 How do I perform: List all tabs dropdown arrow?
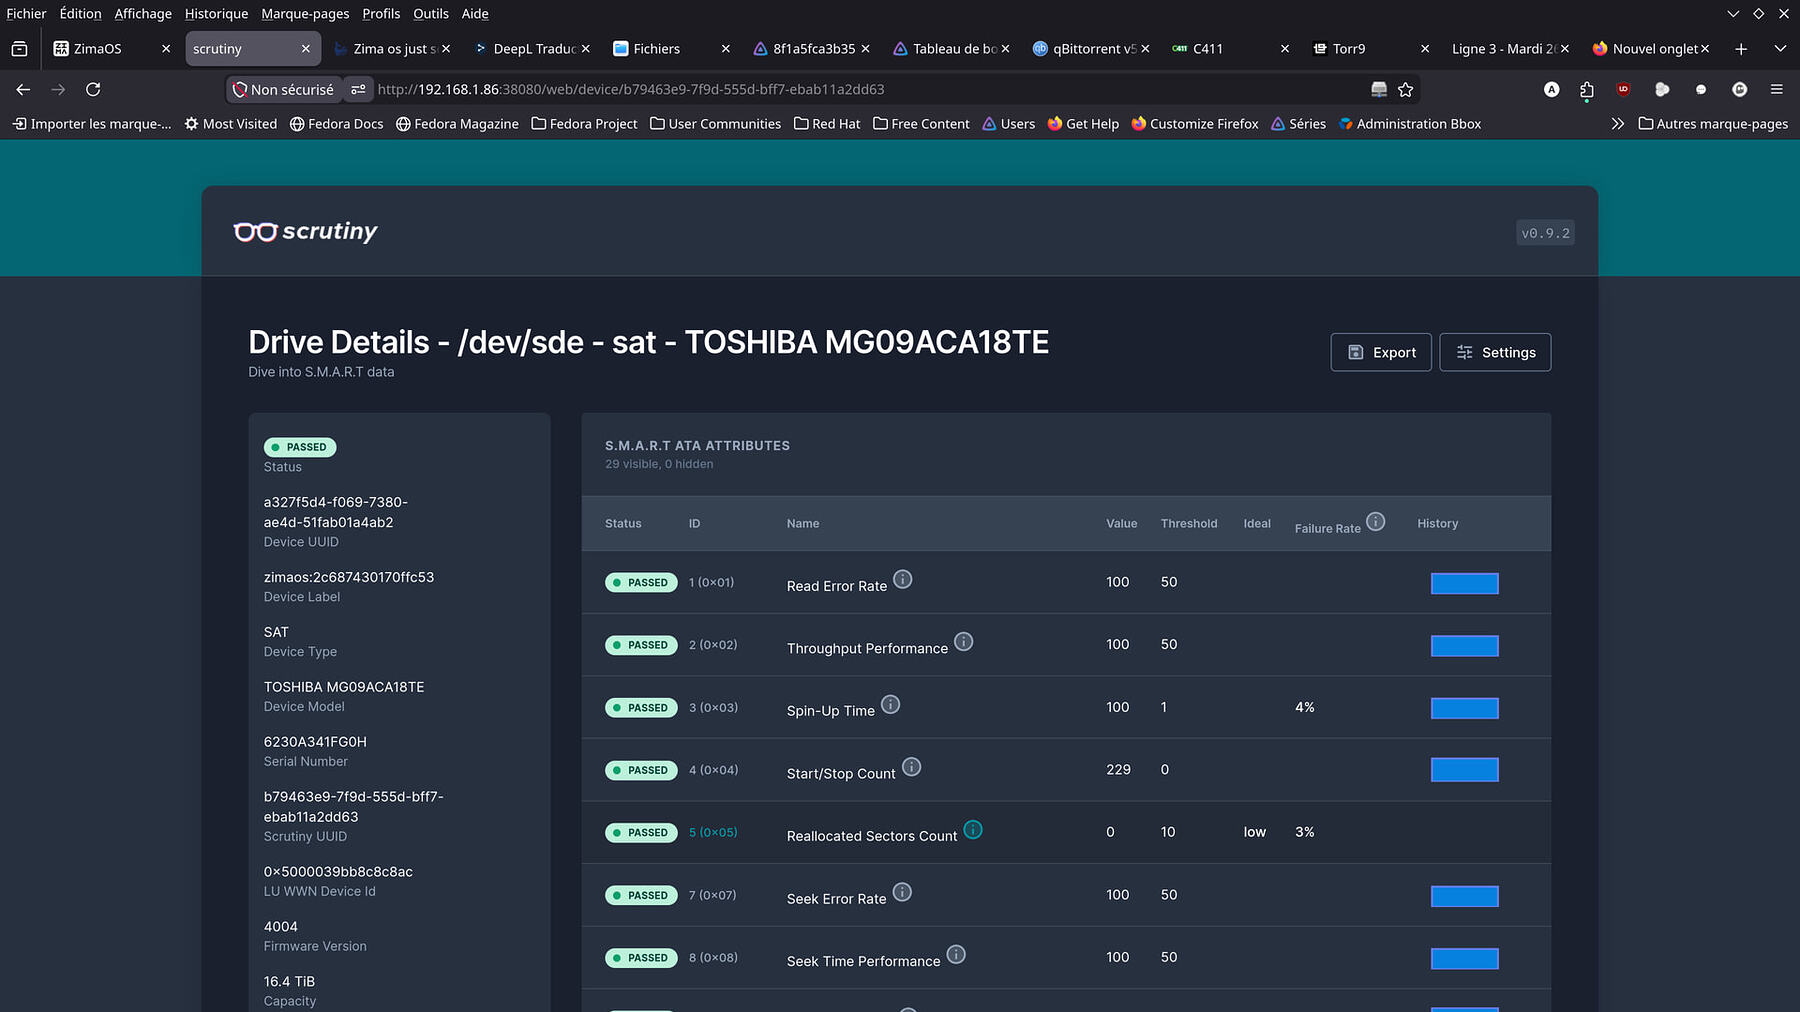(x=1780, y=48)
